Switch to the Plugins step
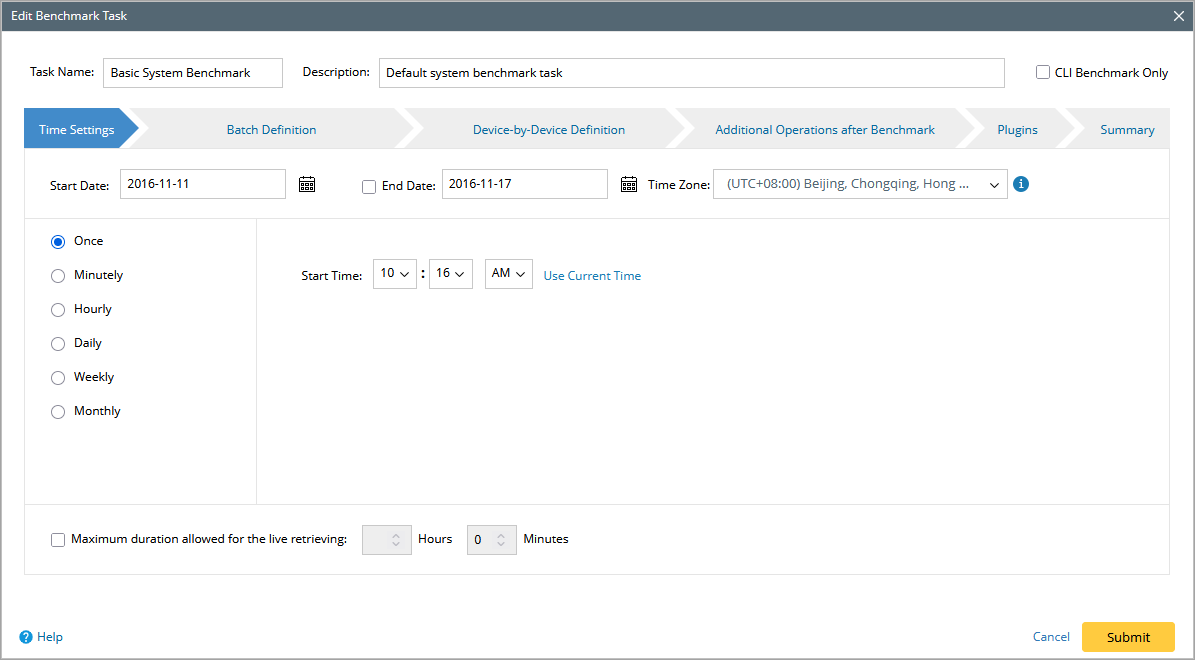 click(x=1017, y=130)
